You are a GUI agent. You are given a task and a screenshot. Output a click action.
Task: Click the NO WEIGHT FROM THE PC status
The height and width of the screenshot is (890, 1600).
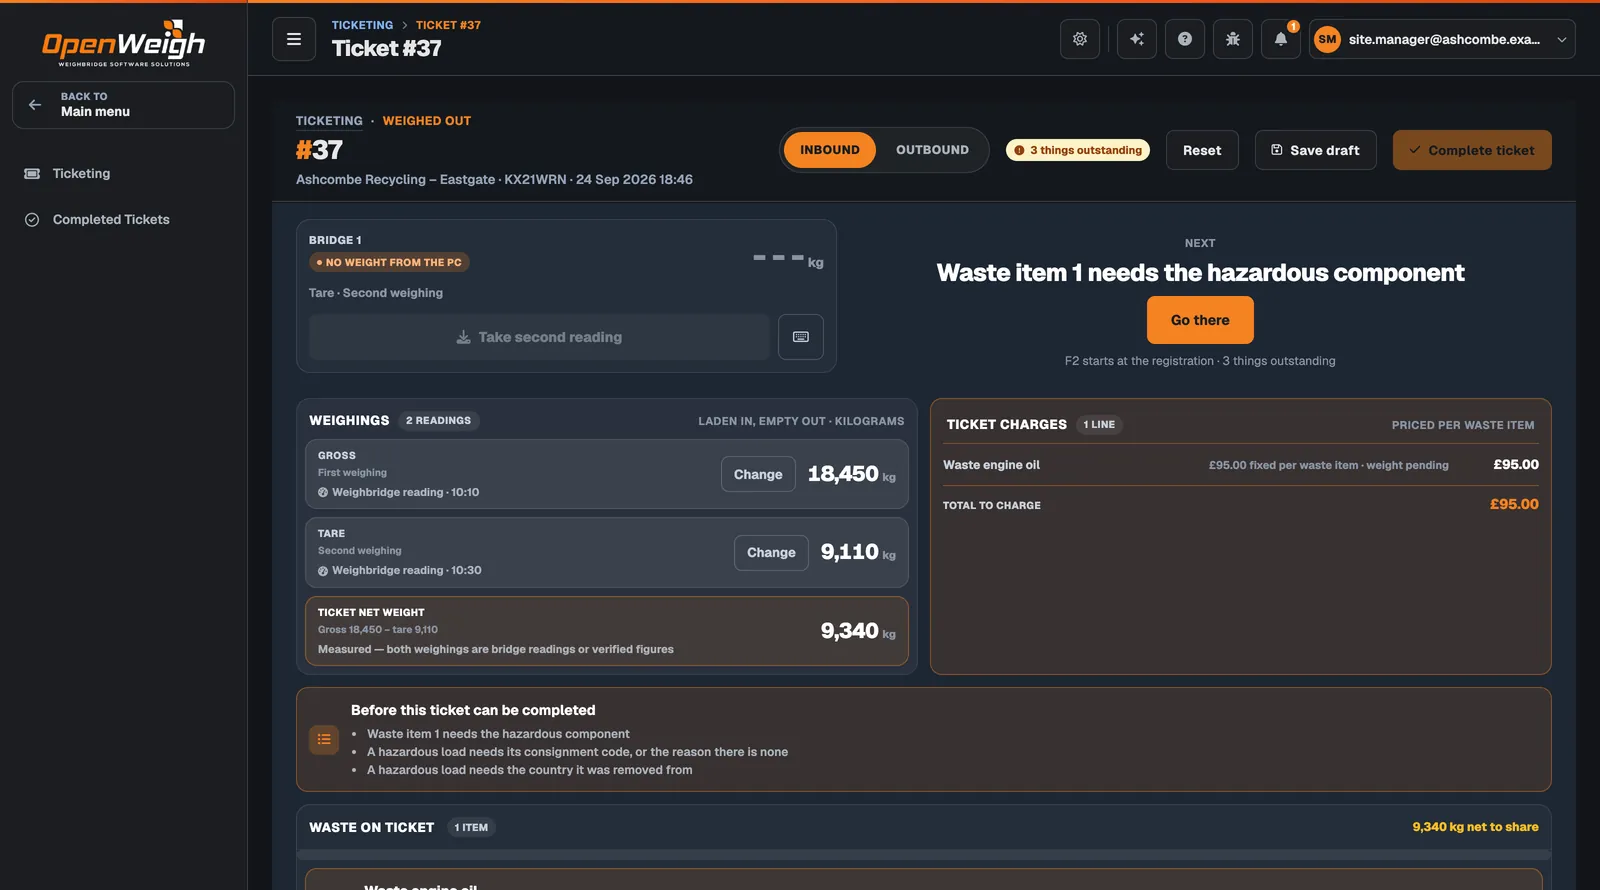click(389, 262)
